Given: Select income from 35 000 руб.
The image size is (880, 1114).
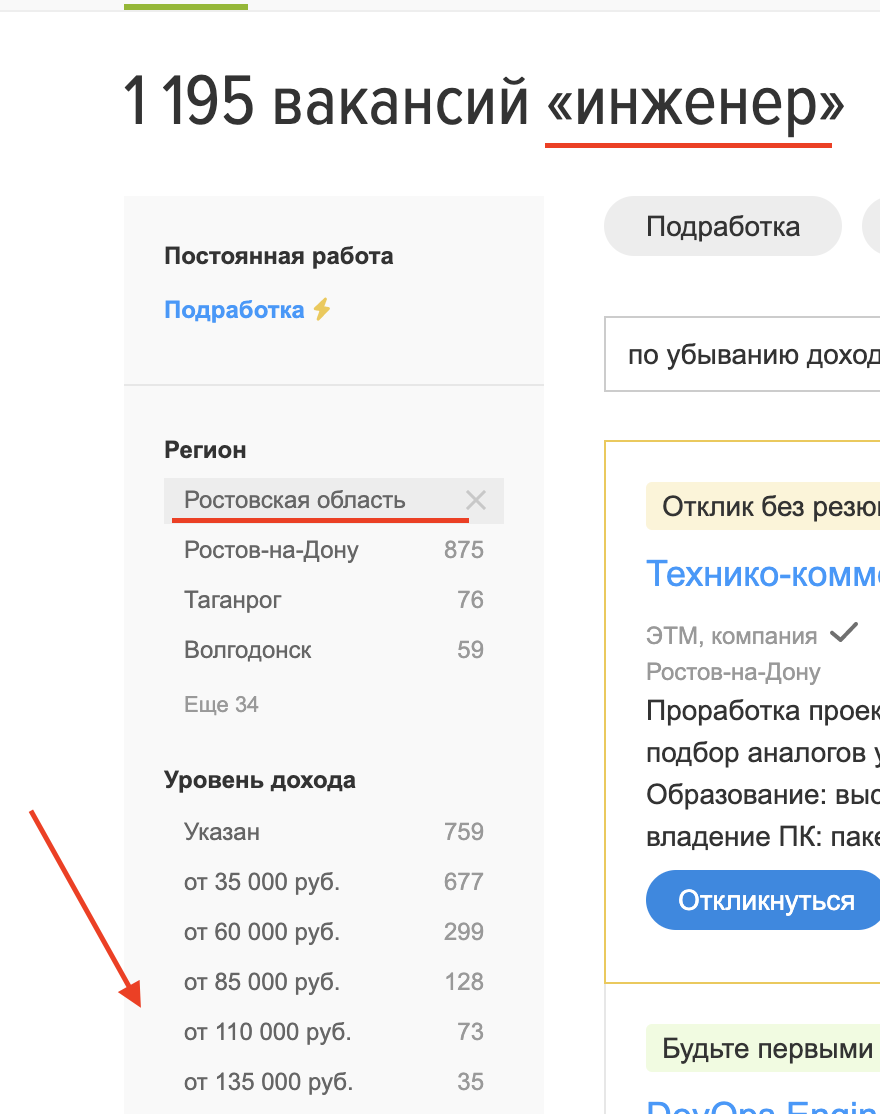Looking at the screenshot, I should coord(262,882).
